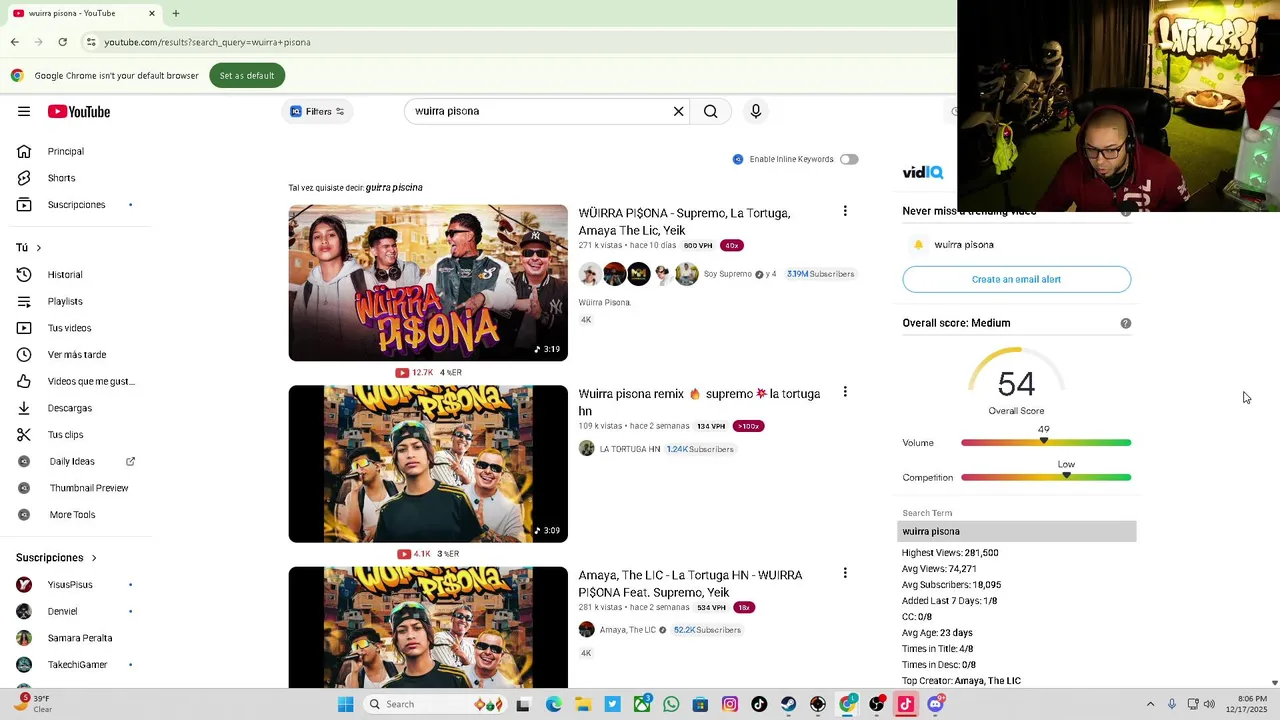The width and height of the screenshot is (1280, 720).
Task: Open Amaya, The LIC channel avatar
Action: 587,630
